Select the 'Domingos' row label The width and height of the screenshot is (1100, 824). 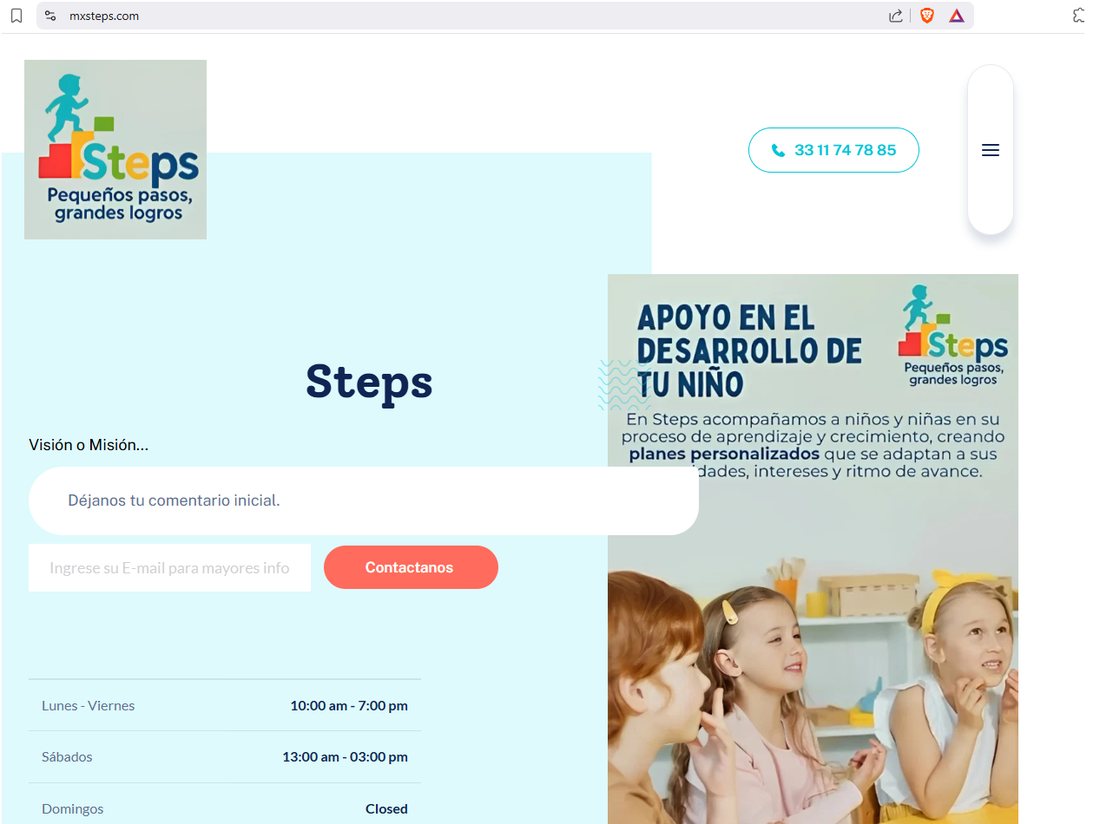click(72, 809)
